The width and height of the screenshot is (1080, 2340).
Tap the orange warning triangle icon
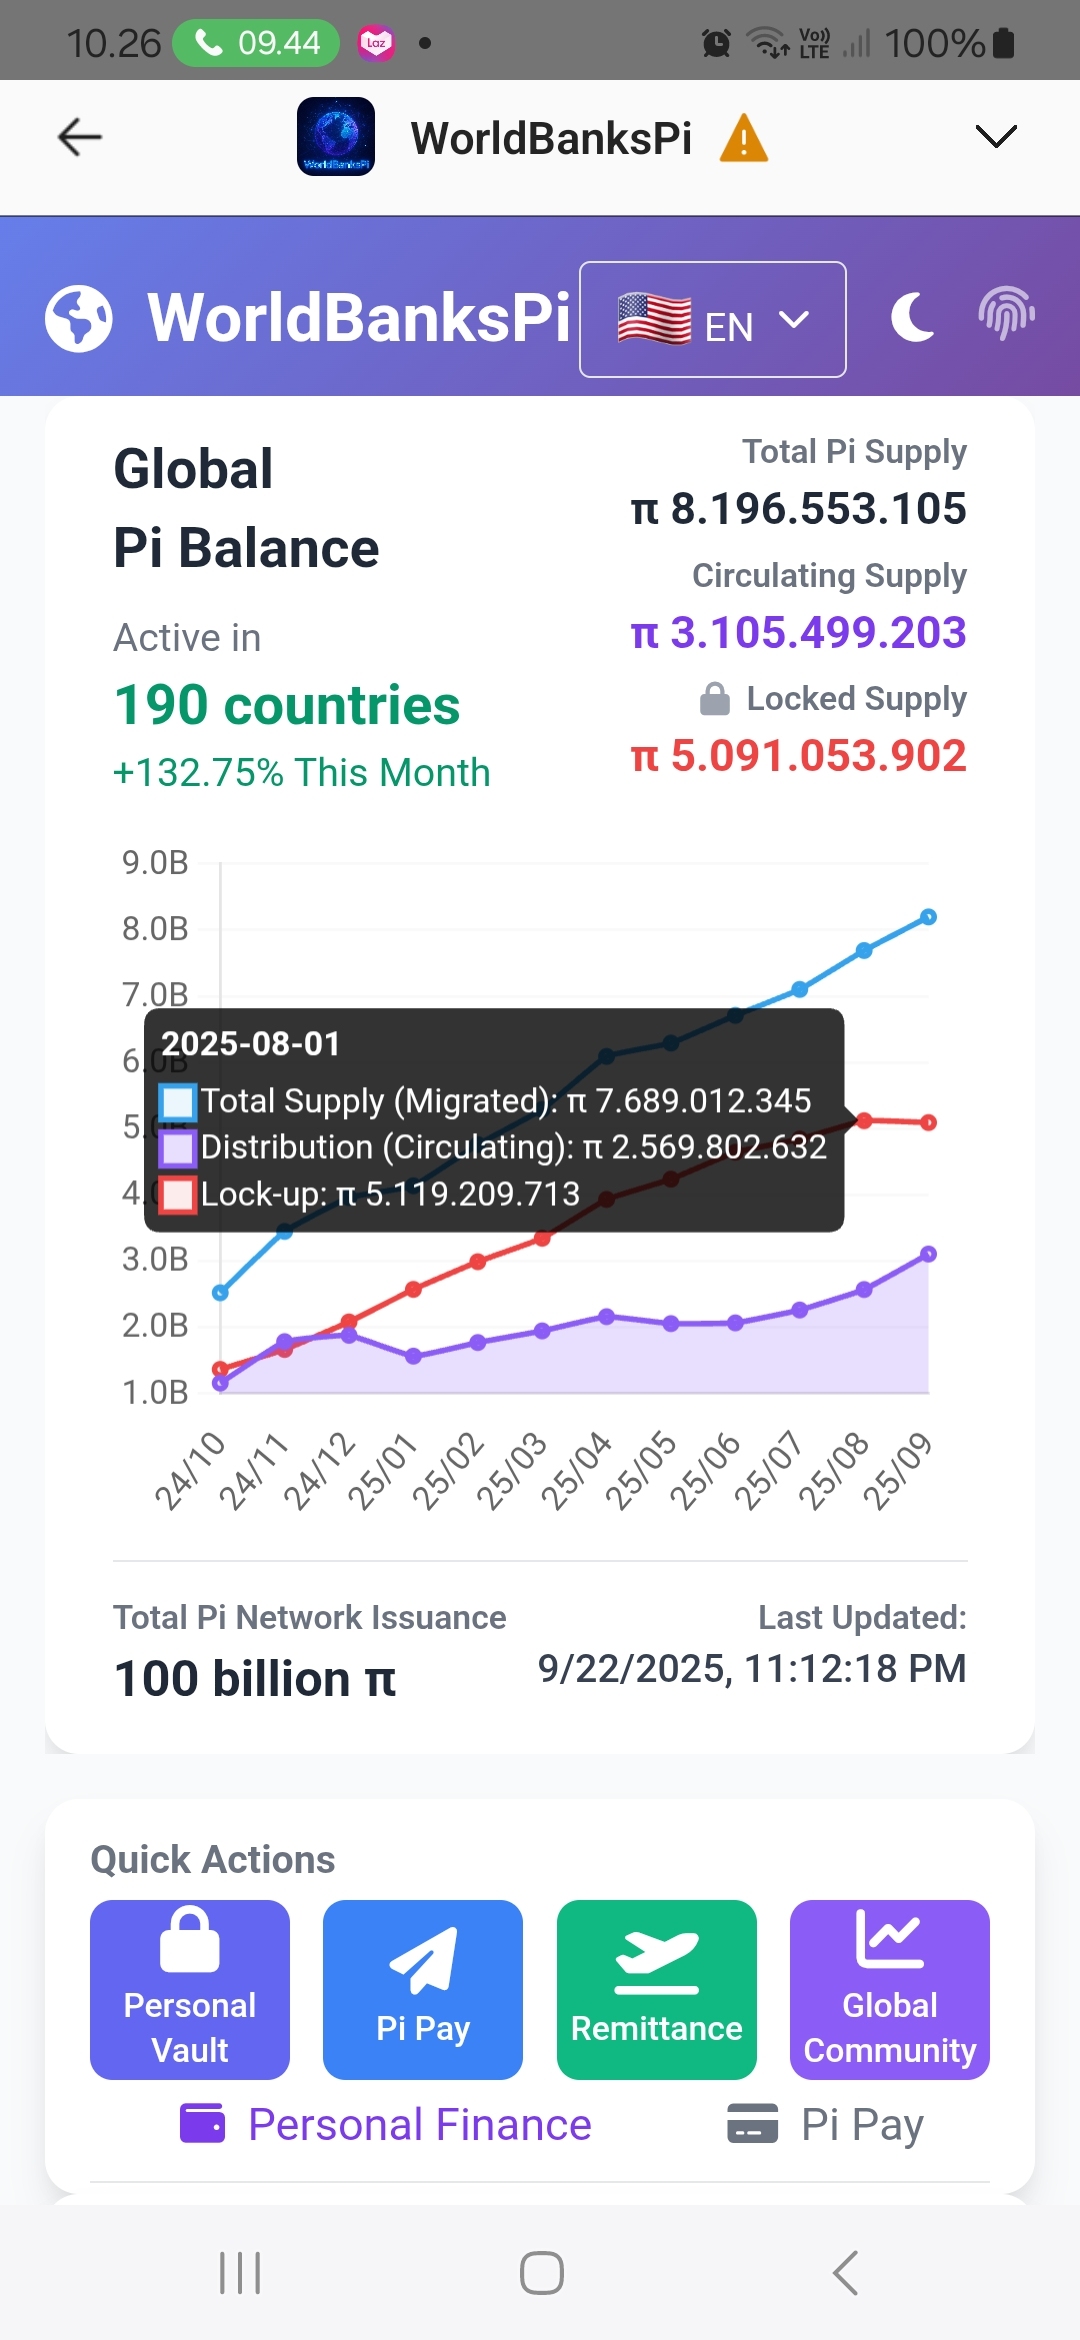pyautogui.click(x=744, y=138)
